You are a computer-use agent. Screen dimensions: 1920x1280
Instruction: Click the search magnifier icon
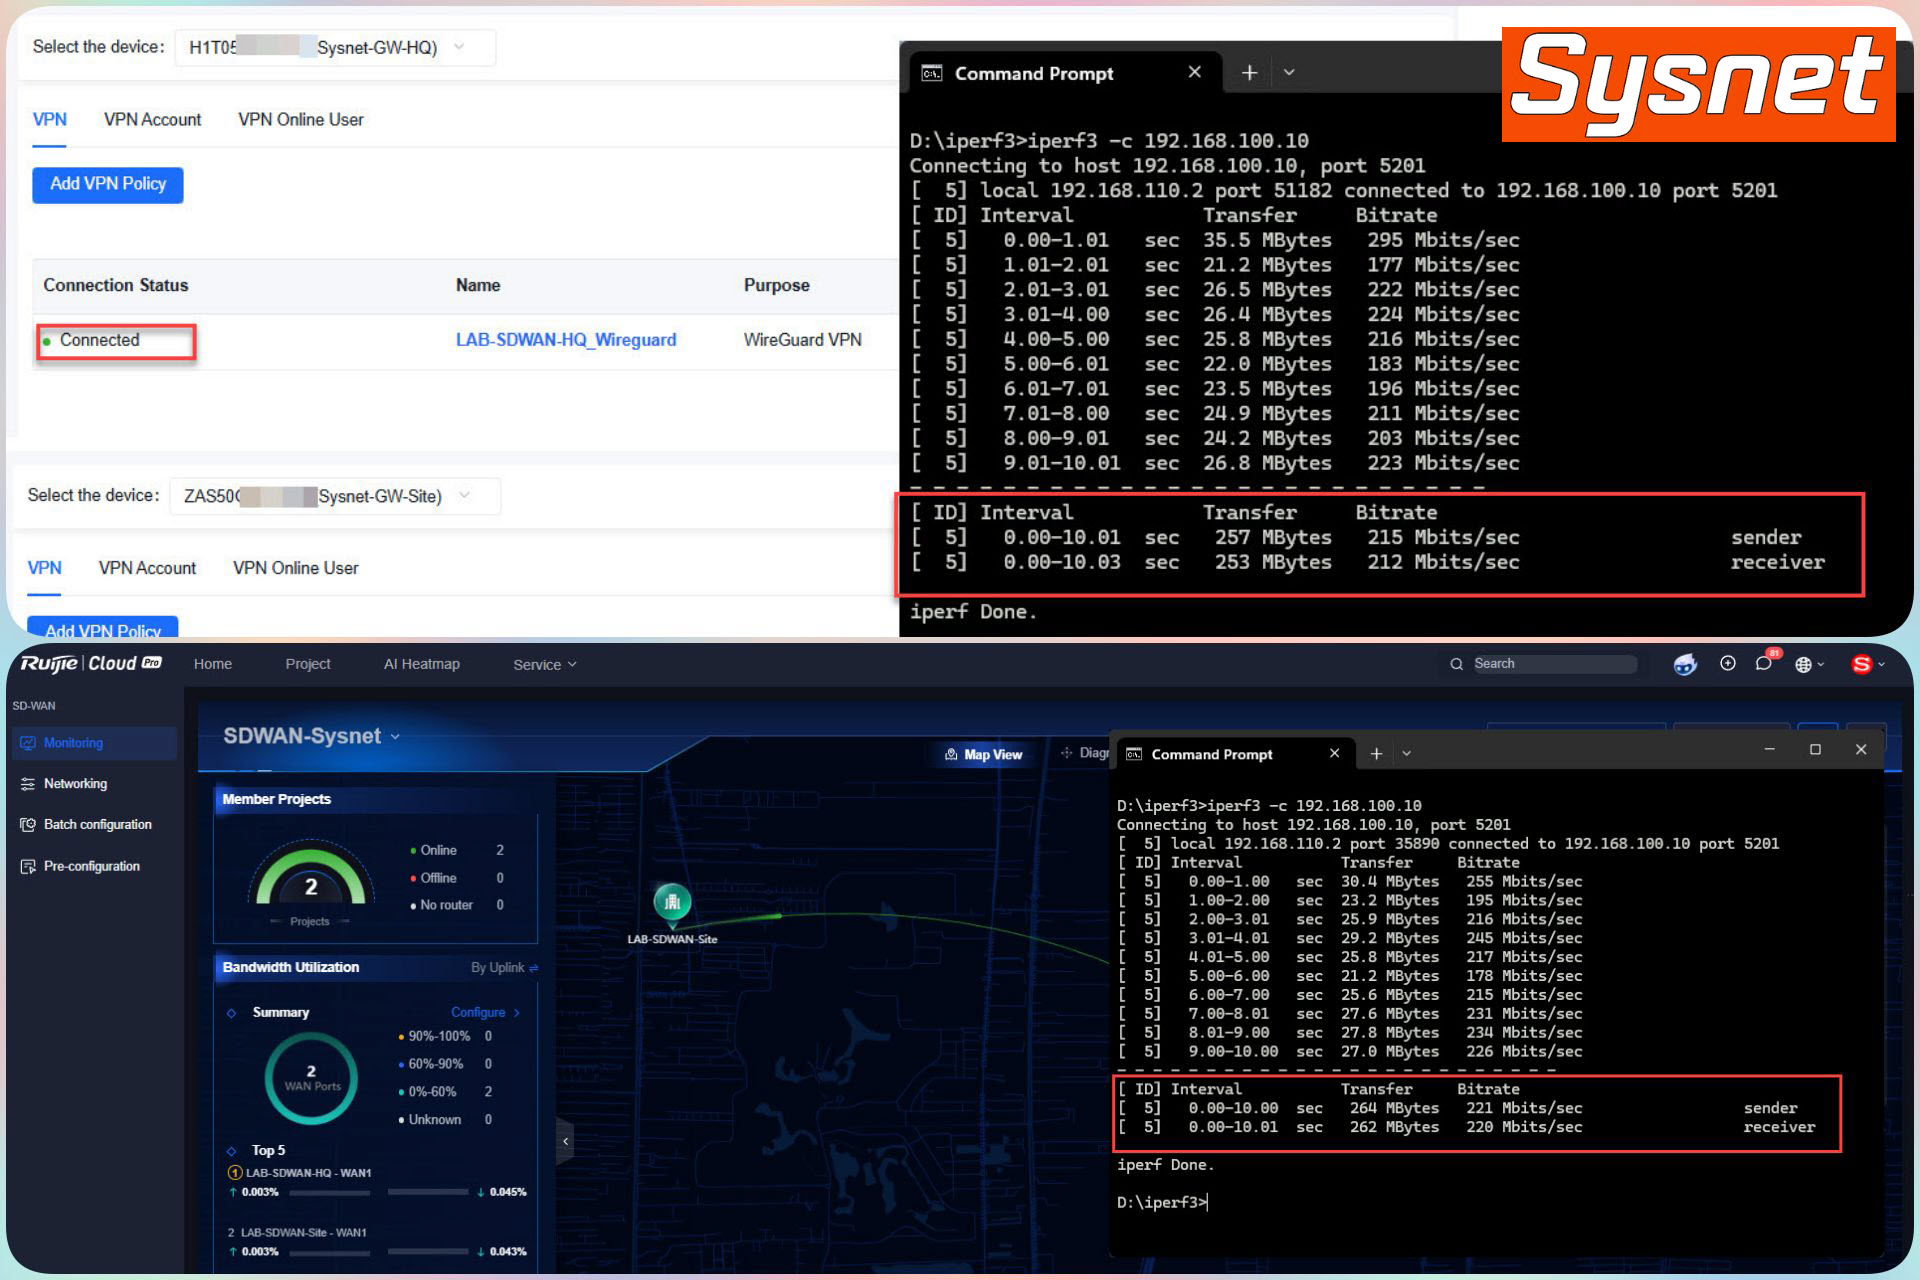pyautogui.click(x=1456, y=664)
